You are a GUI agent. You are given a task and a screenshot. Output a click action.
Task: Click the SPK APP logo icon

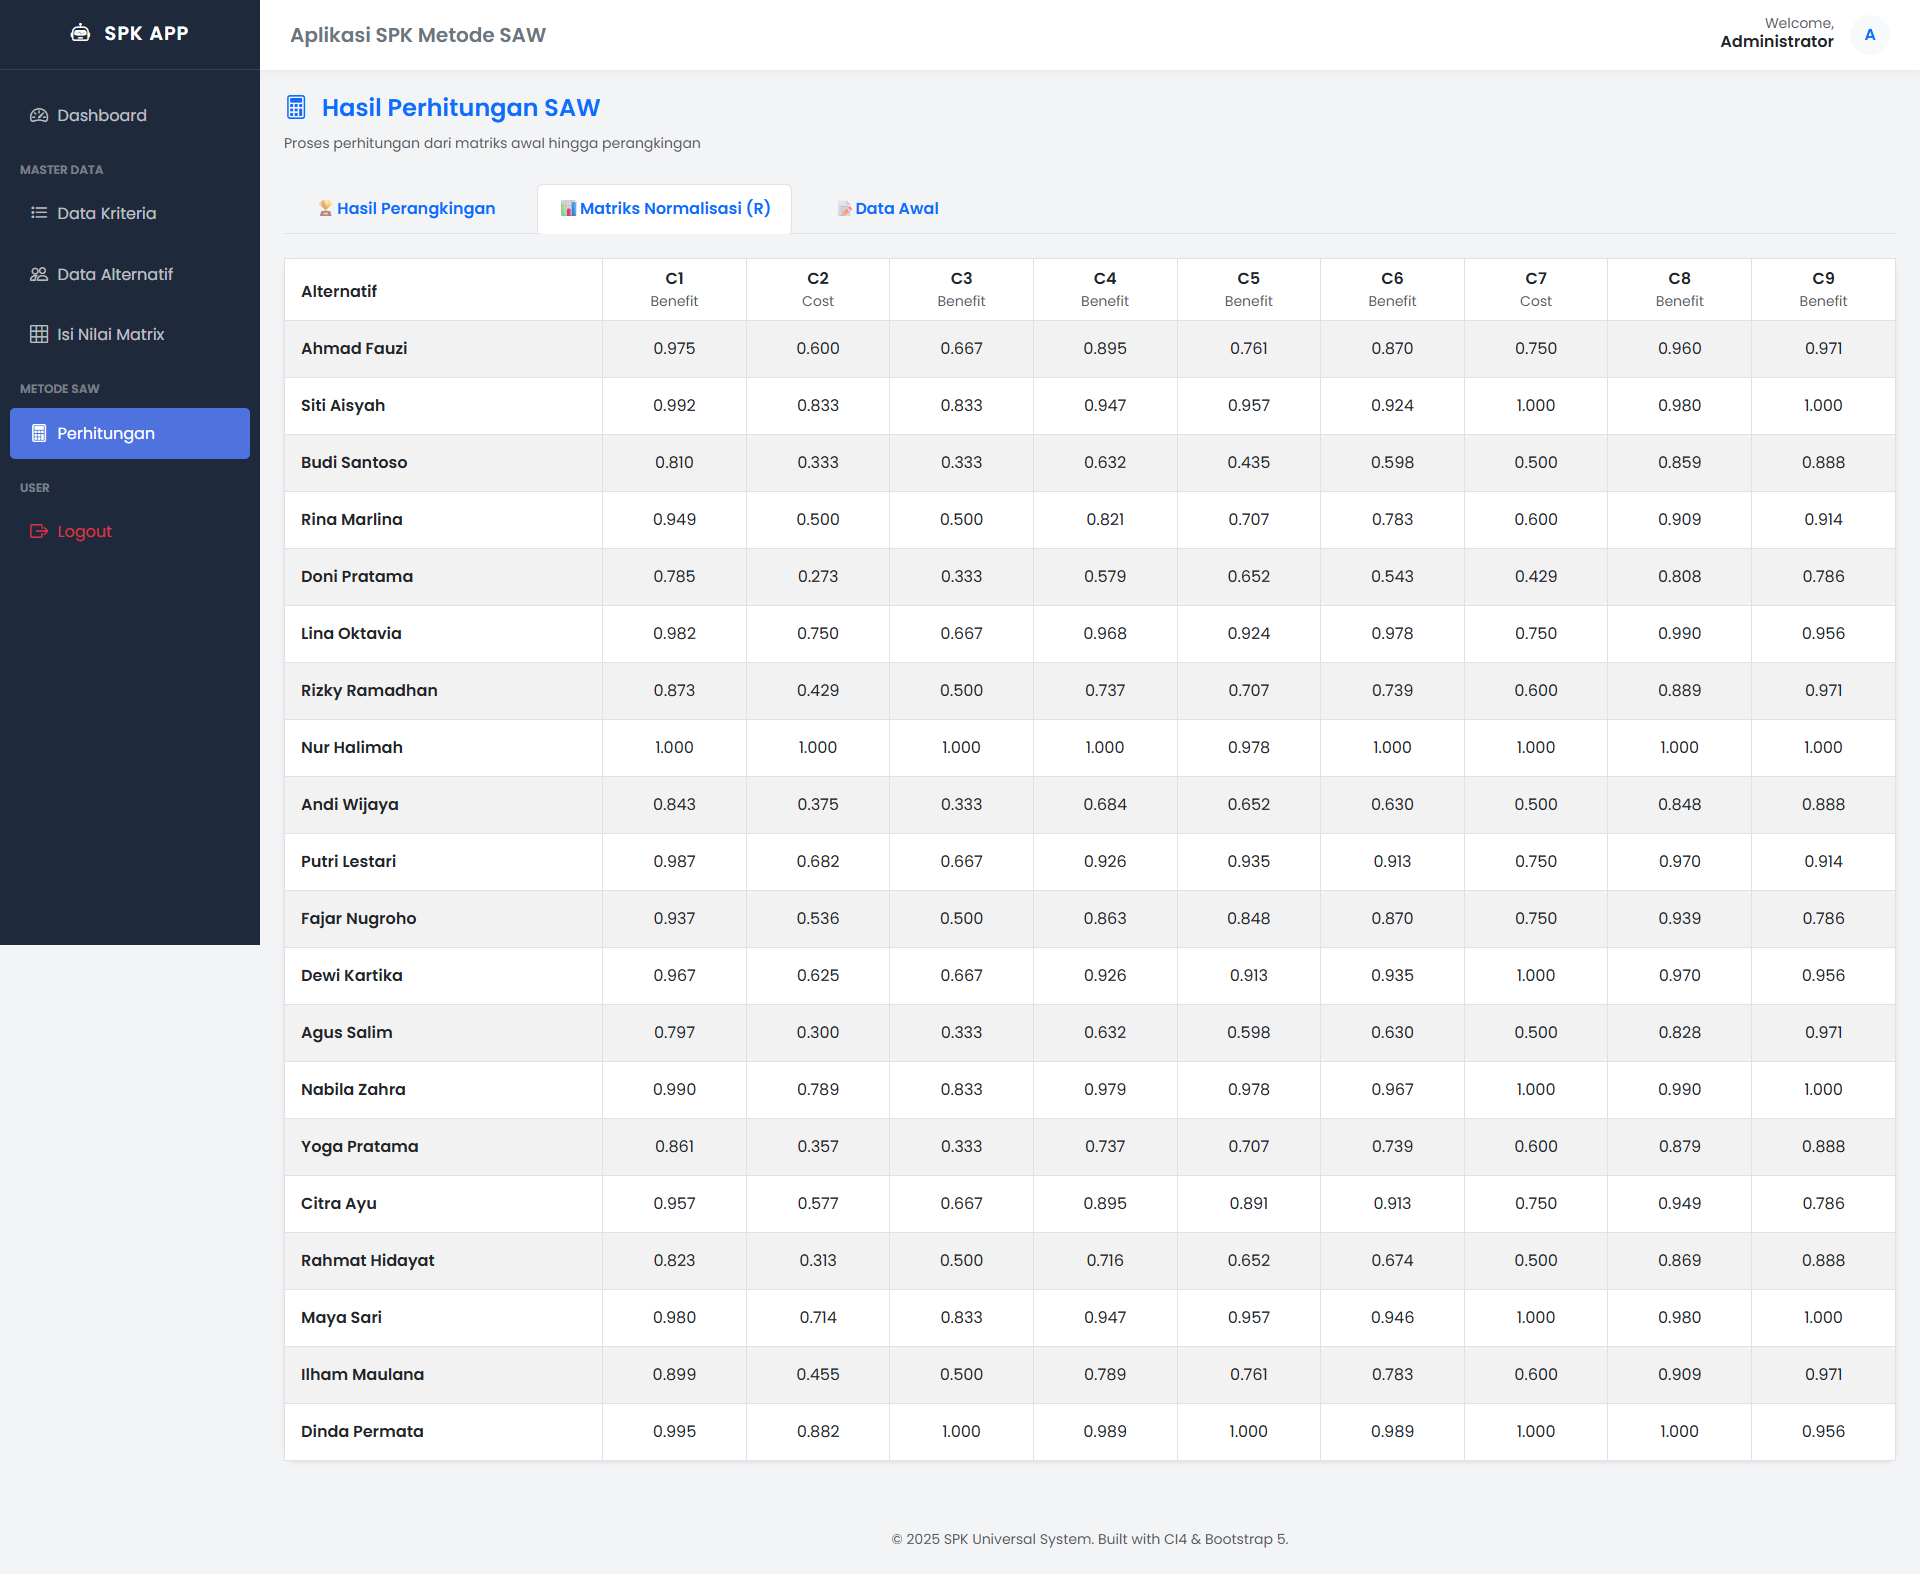[x=81, y=33]
